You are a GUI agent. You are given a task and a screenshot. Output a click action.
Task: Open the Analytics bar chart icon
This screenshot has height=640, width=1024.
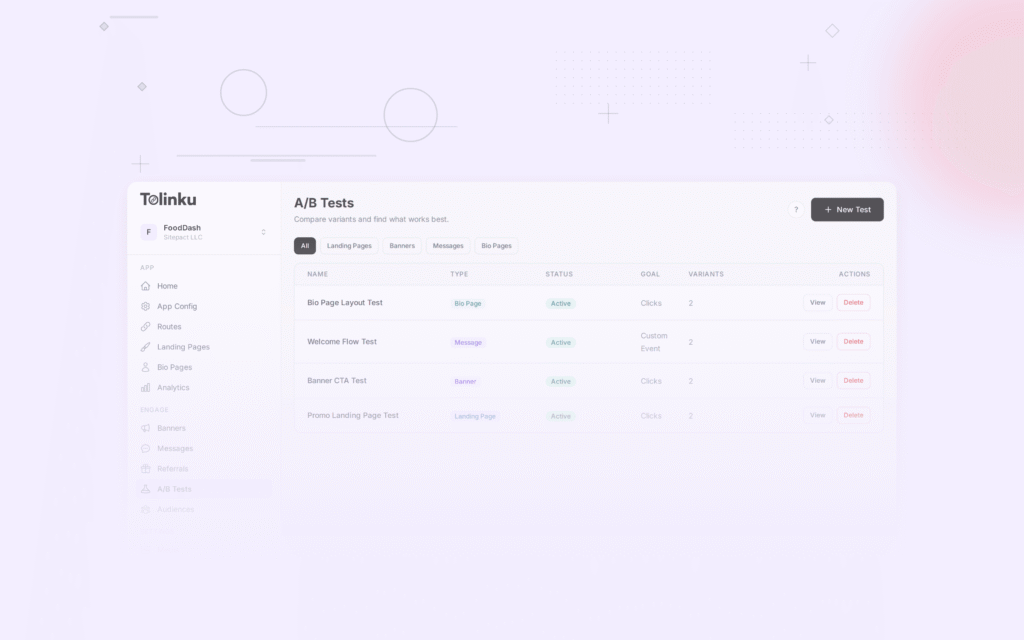(146, 388)
